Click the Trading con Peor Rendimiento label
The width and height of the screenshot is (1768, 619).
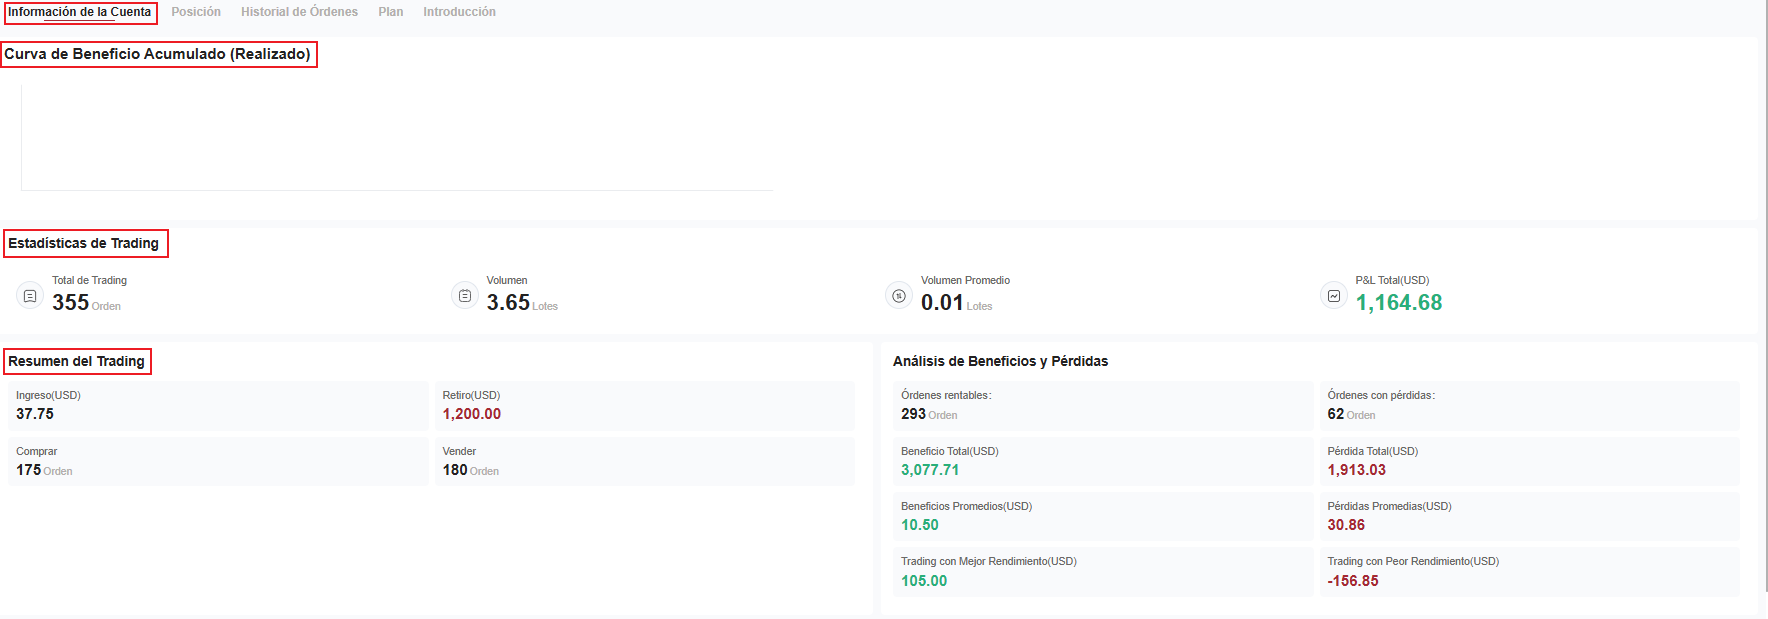coord(1413,561)
